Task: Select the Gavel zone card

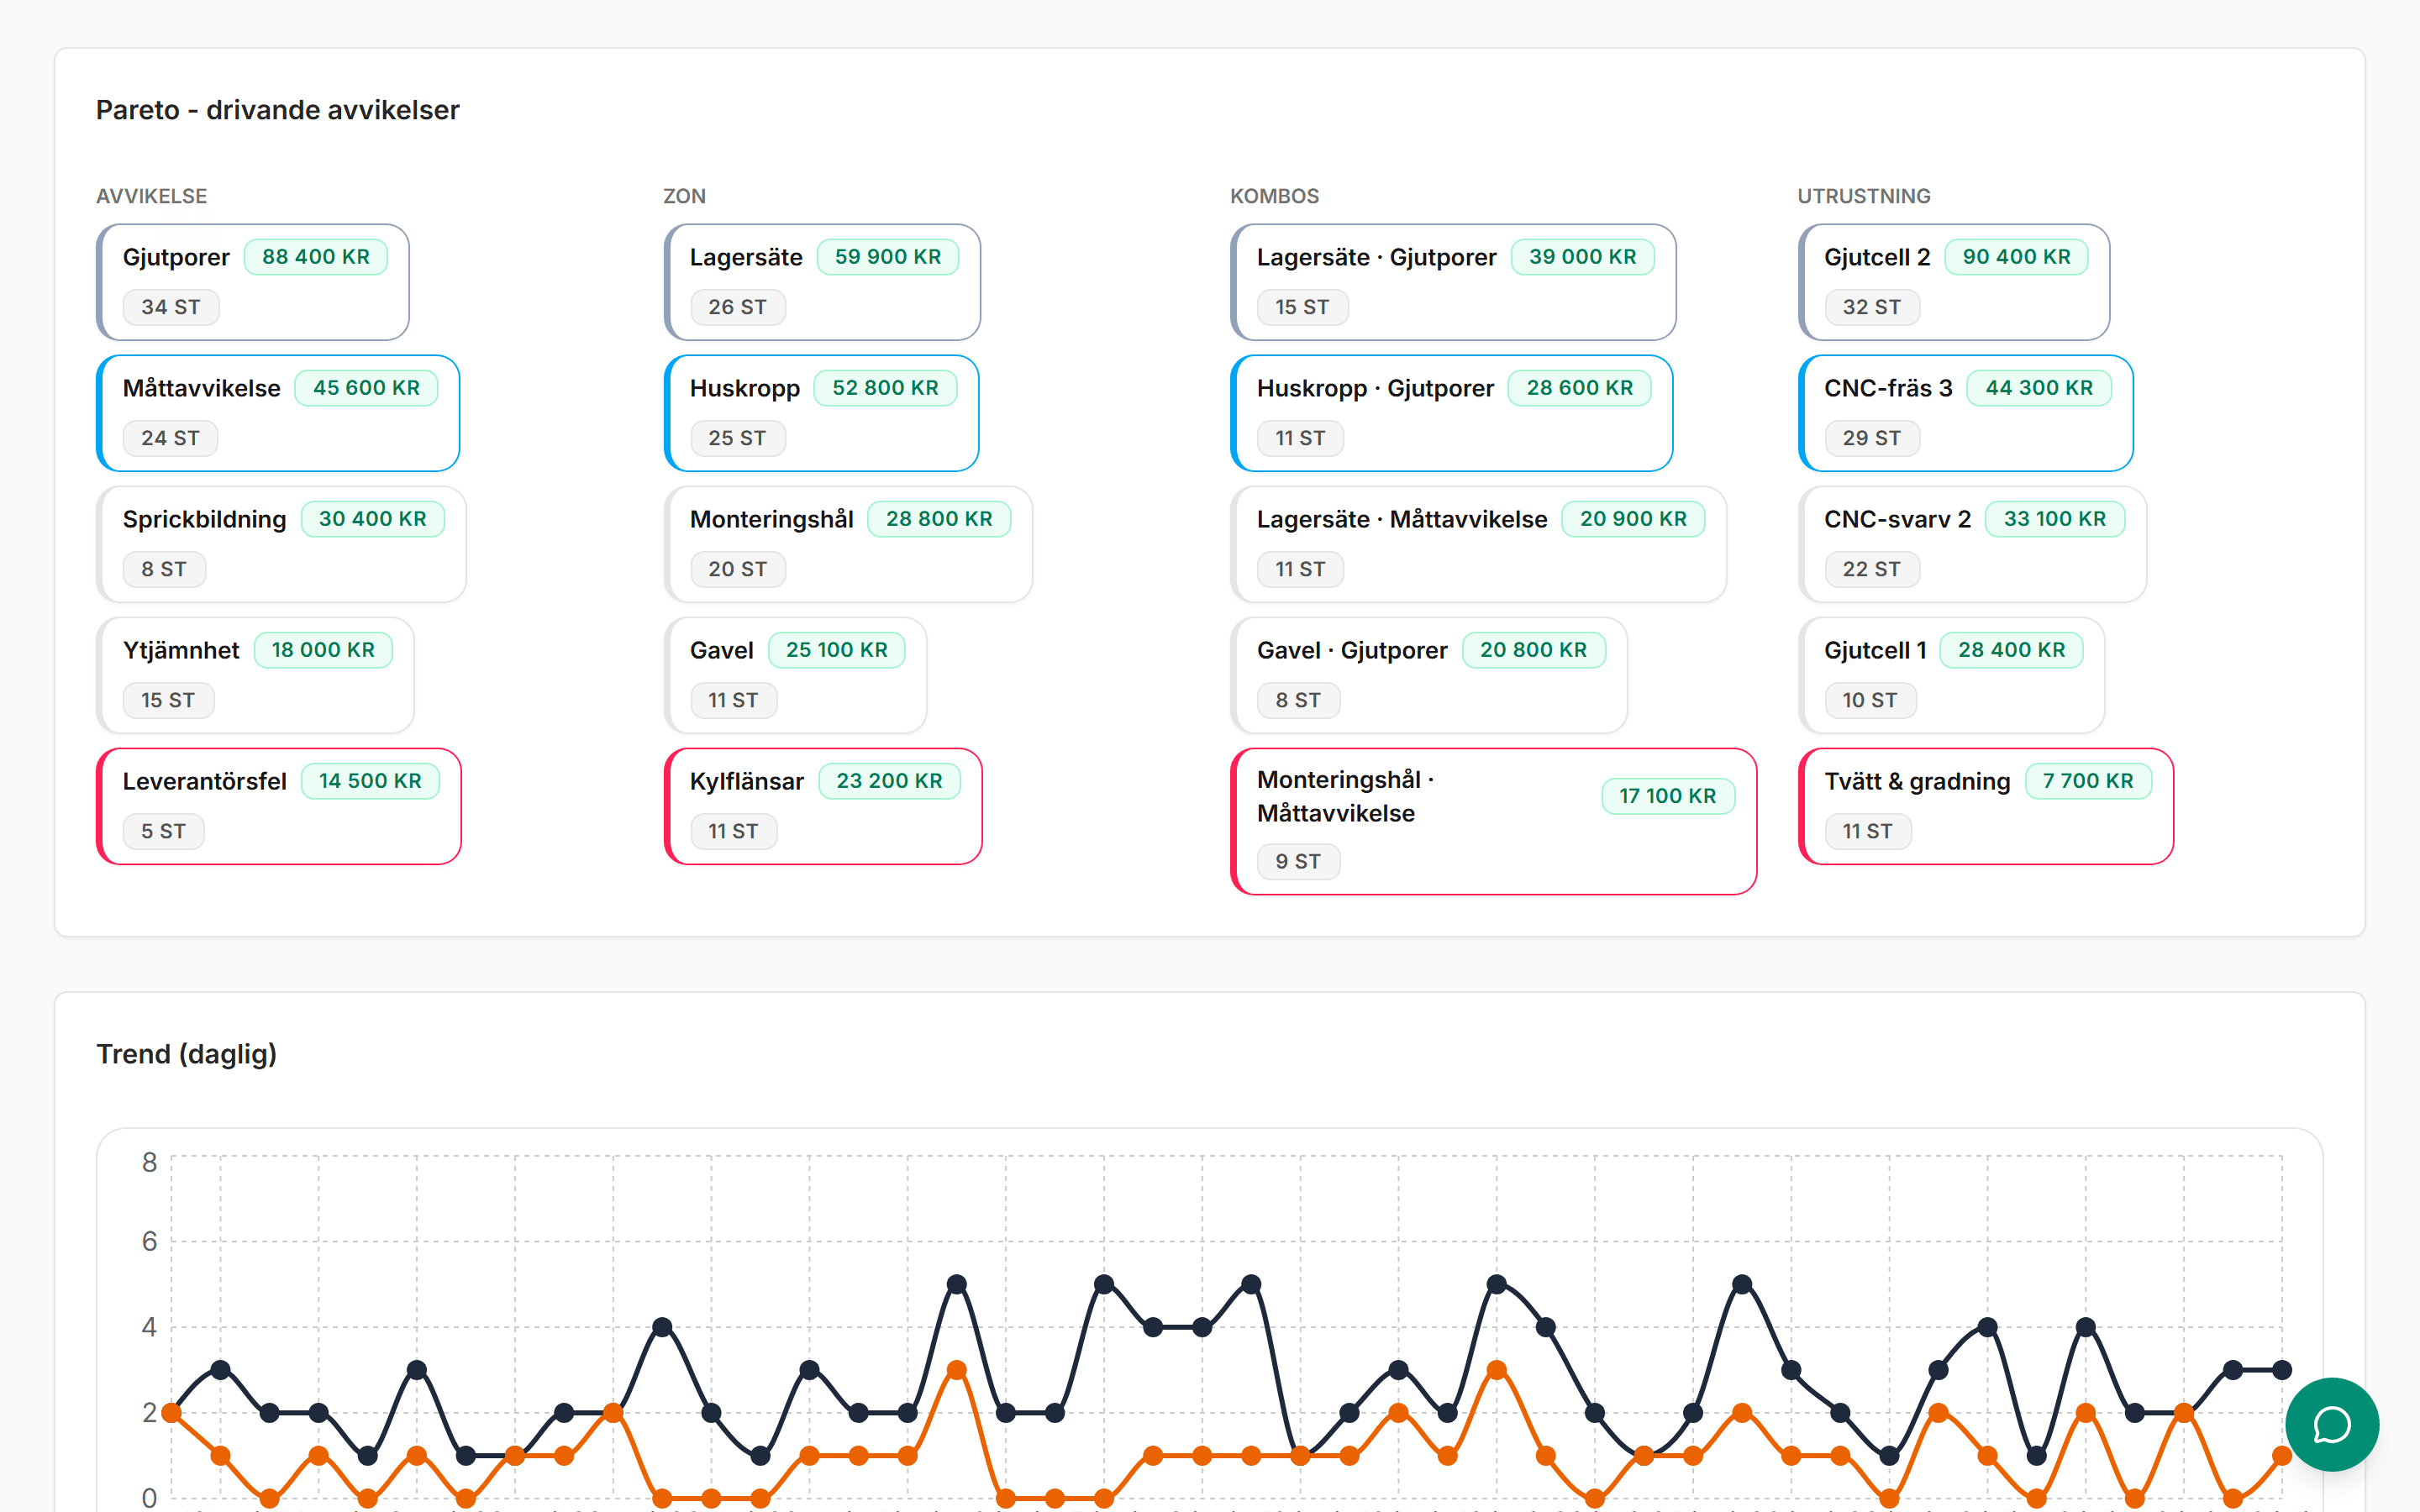Action: [795, 675]
